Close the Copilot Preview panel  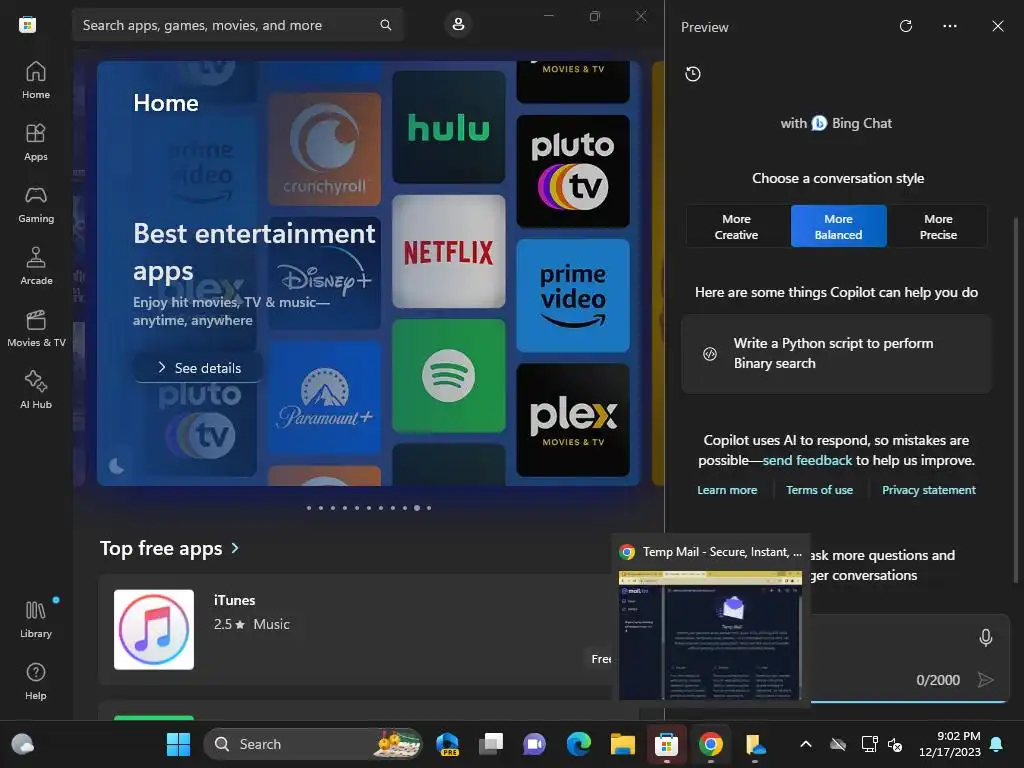(998, 26)
